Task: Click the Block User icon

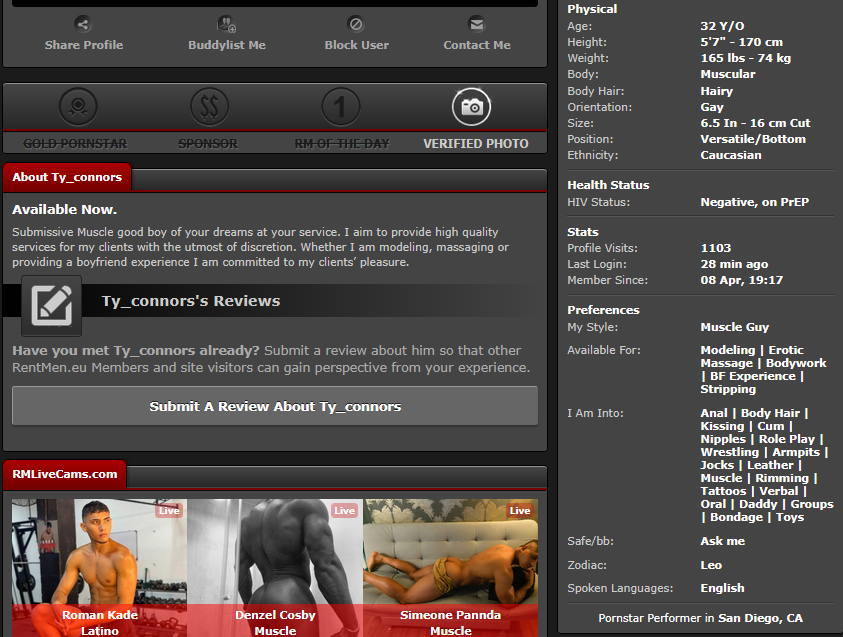Action: click(x=356, y=24)
